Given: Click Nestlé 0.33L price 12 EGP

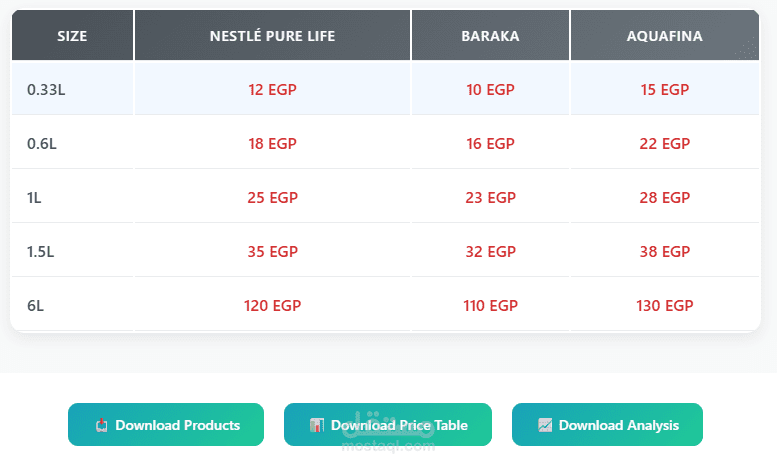Looking at the screenshot, I should [272, 89].
